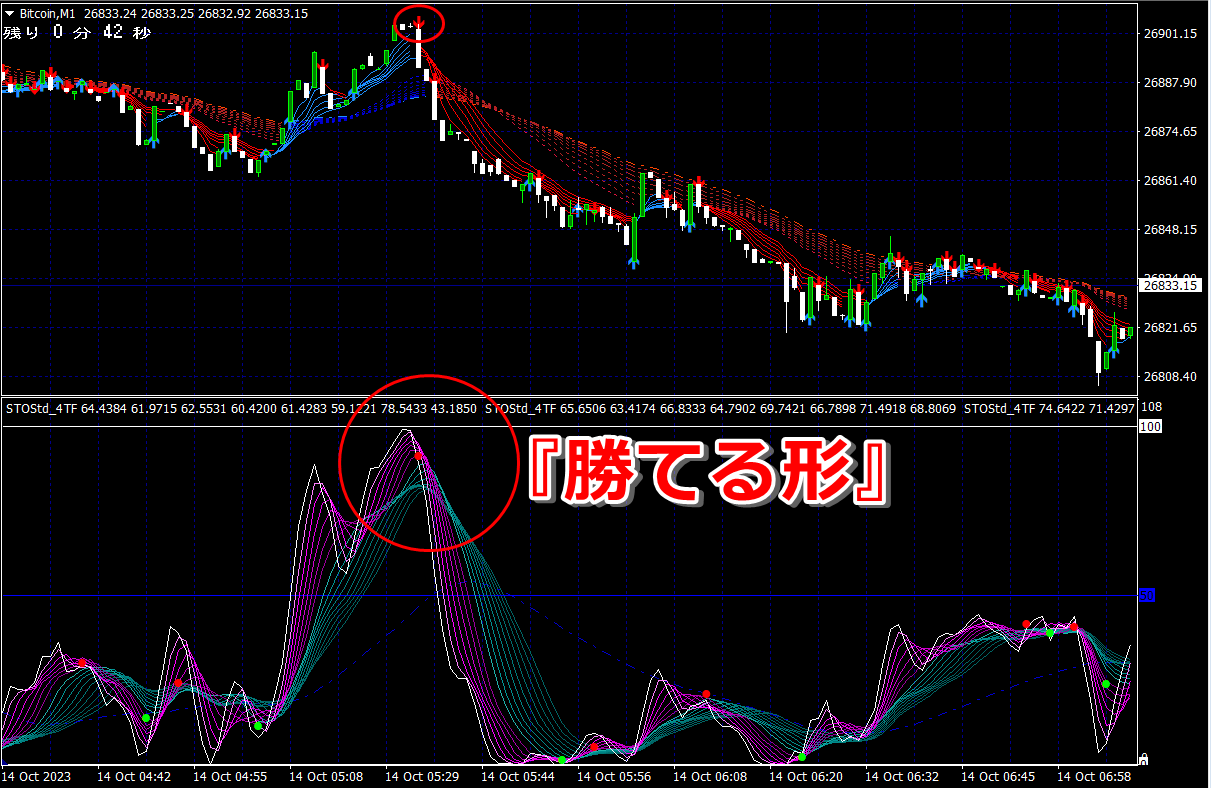The height and width of the screenshot is (788, 1211).
Task: Click the 14 Oct 06:08 time label
Action: click(710, 776)
